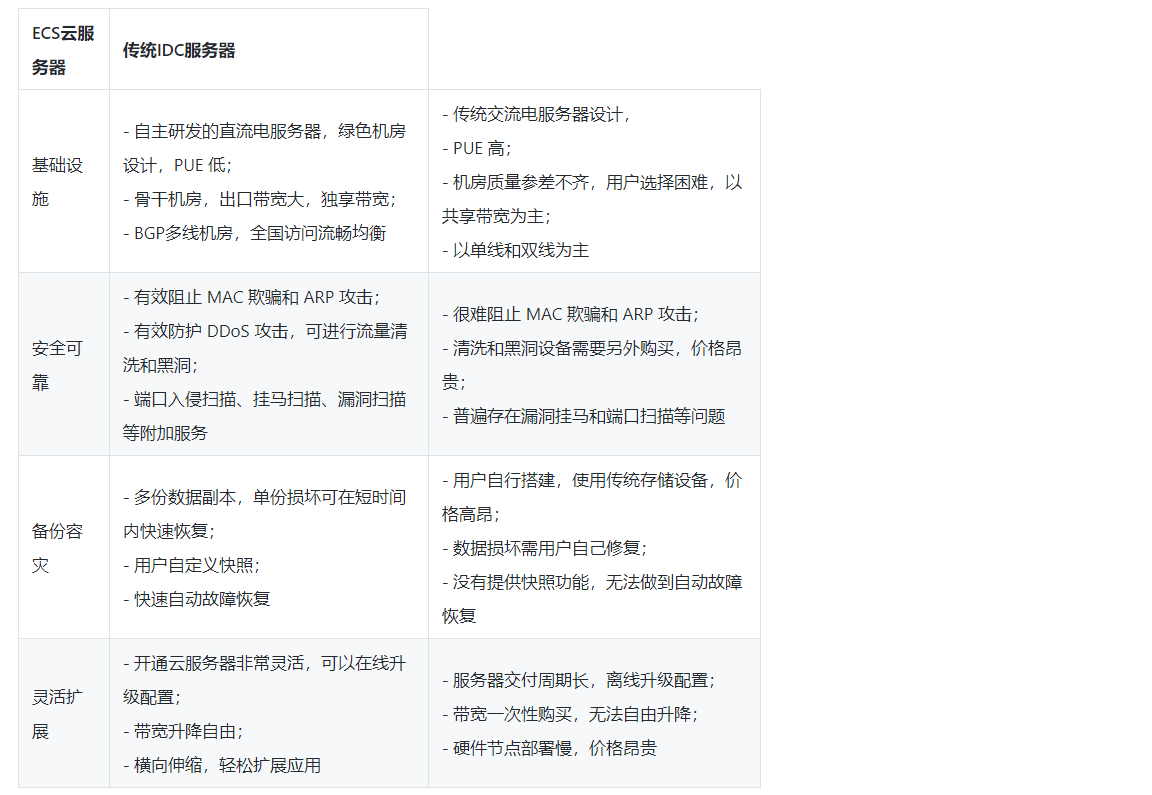Click text 'BGP多线机房，全国访问流畅均衡'
The width and height of the screenshot is (1152, 795).
pyautogui.click(x=260, y=233)
